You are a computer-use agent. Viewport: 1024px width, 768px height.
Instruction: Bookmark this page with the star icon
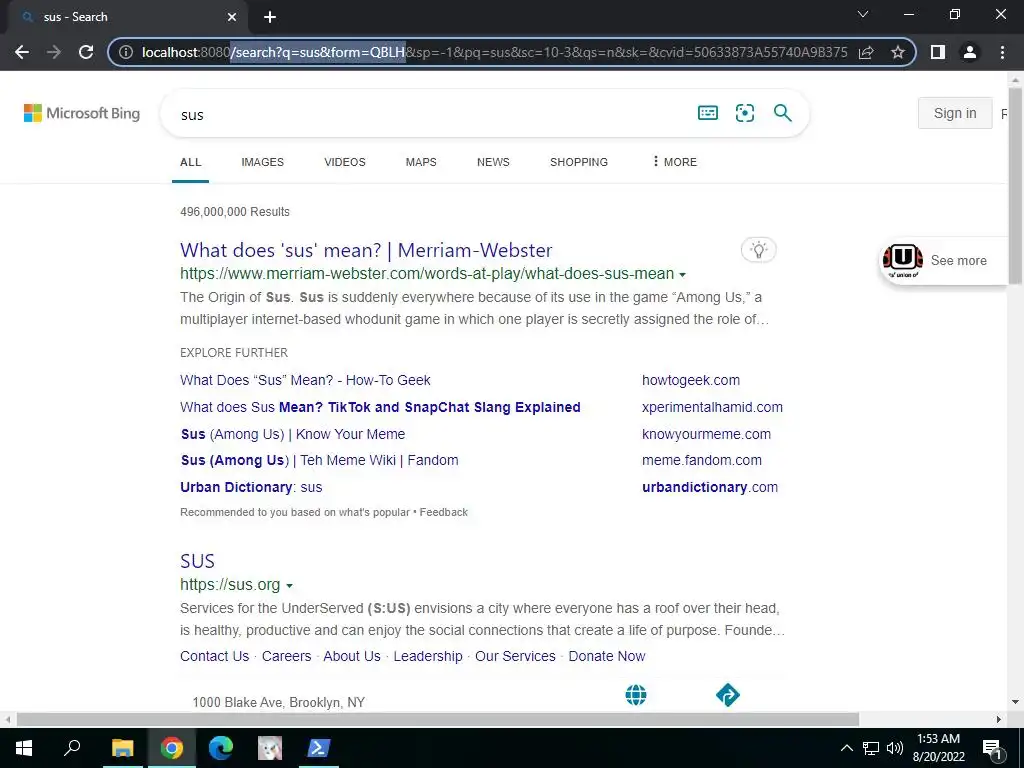click(898, 52)
